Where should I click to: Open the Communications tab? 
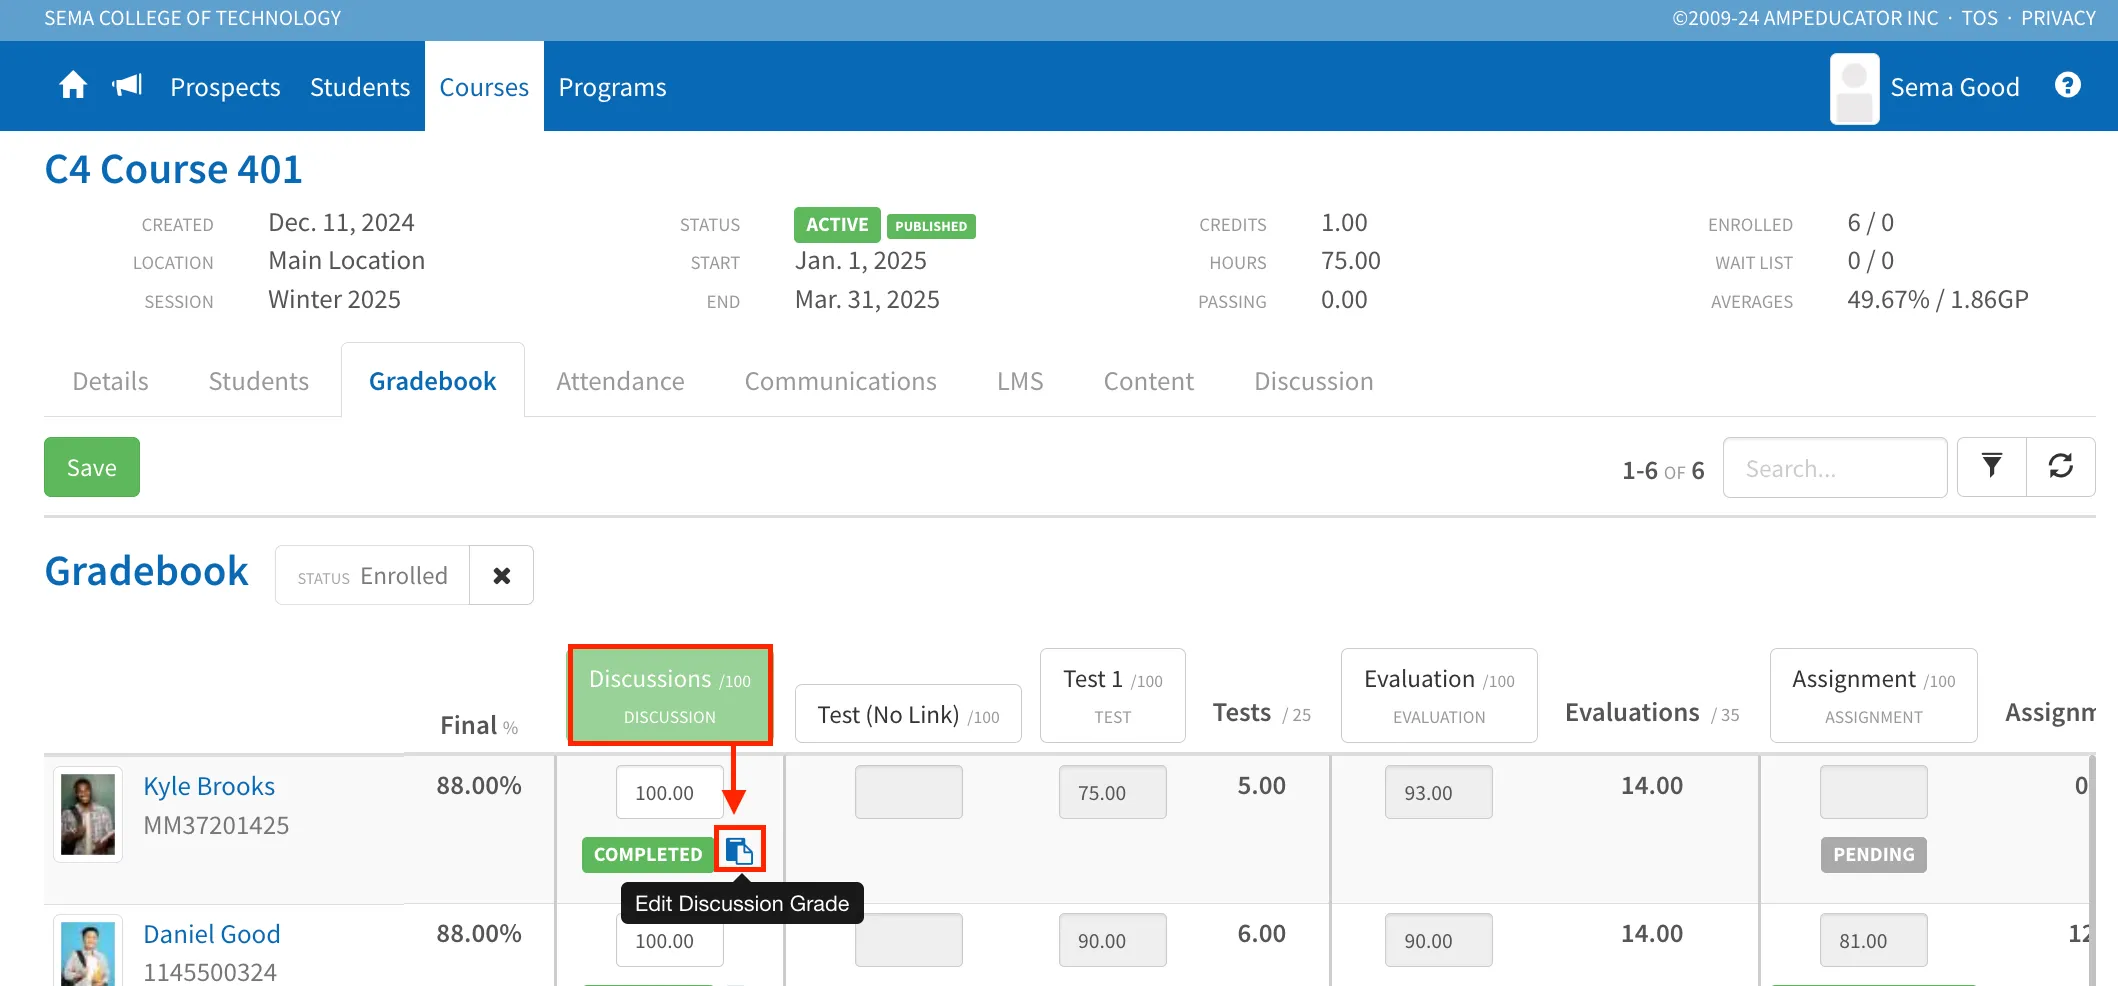(840, 381)
